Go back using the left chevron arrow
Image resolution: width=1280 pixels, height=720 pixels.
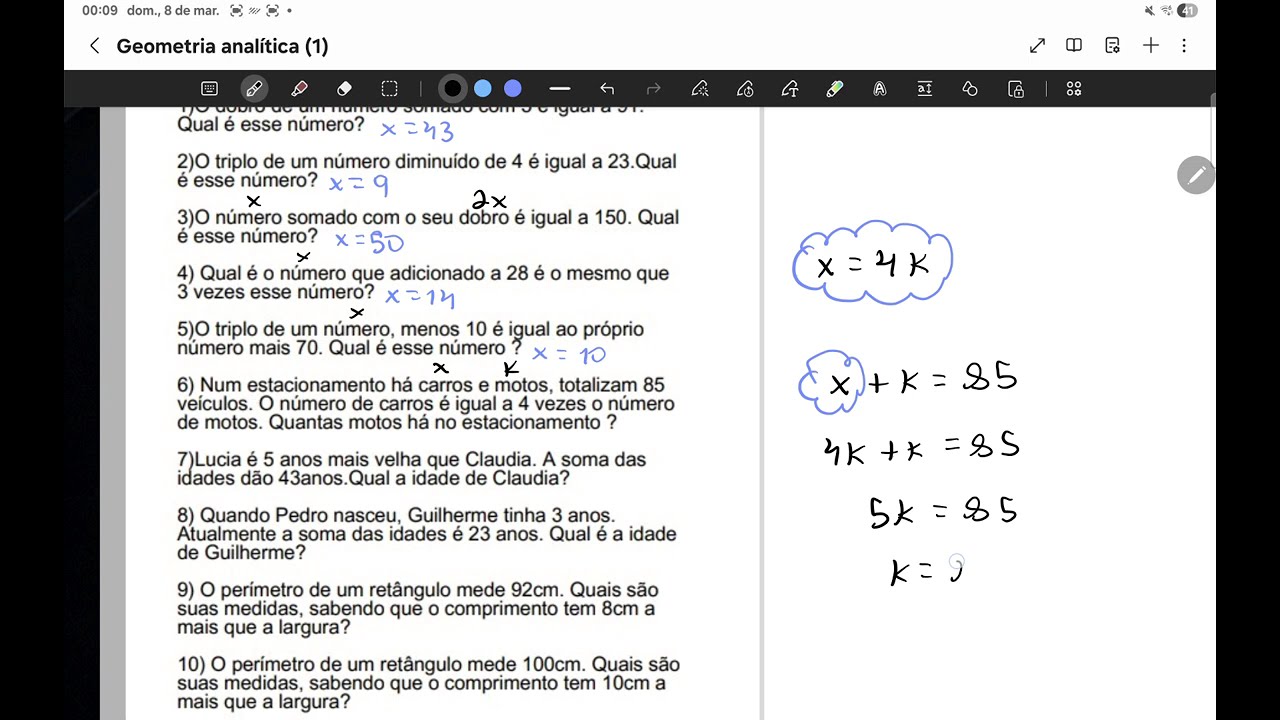(95, 46)
